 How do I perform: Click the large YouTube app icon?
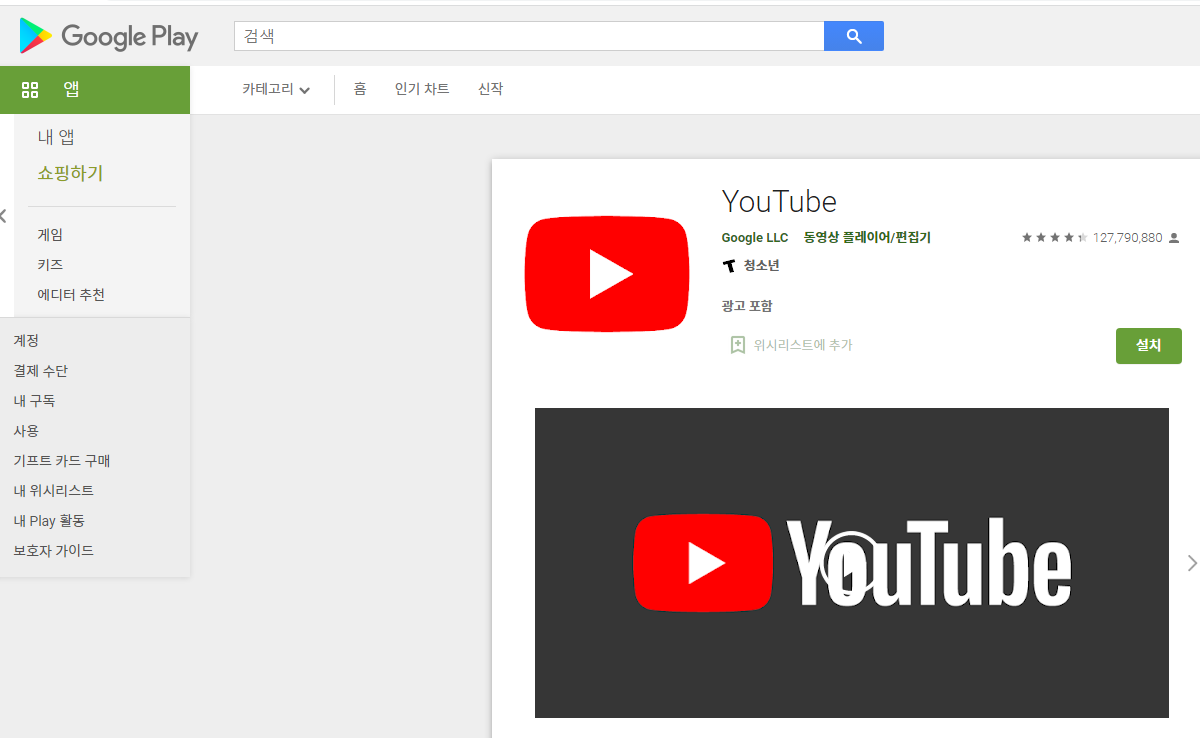click(x=607, y=274)
